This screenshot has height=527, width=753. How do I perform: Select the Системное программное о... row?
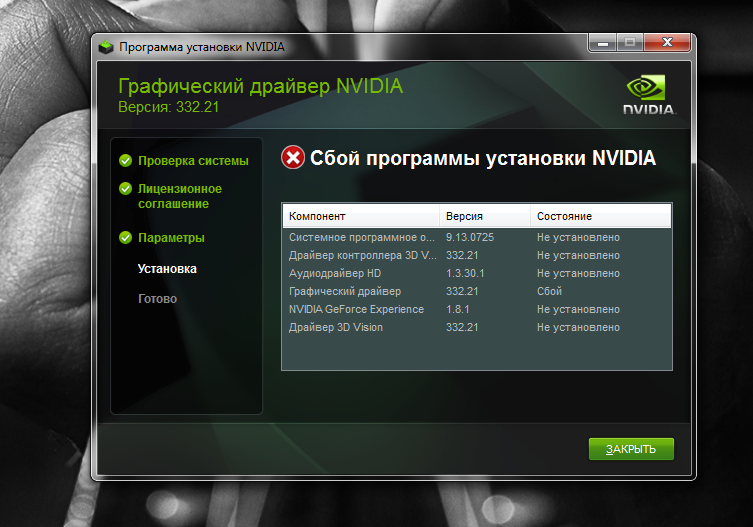tap(477, 237)
